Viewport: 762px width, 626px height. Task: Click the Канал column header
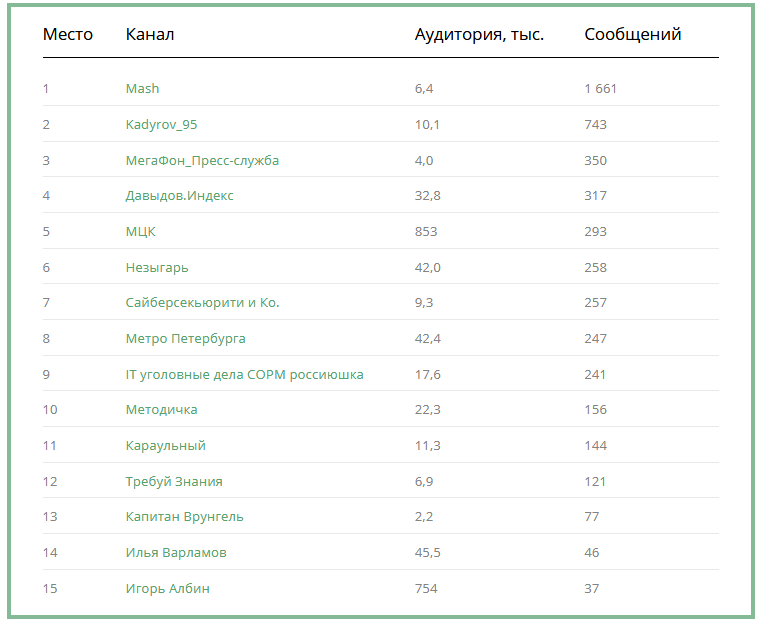tap(150, 35)
